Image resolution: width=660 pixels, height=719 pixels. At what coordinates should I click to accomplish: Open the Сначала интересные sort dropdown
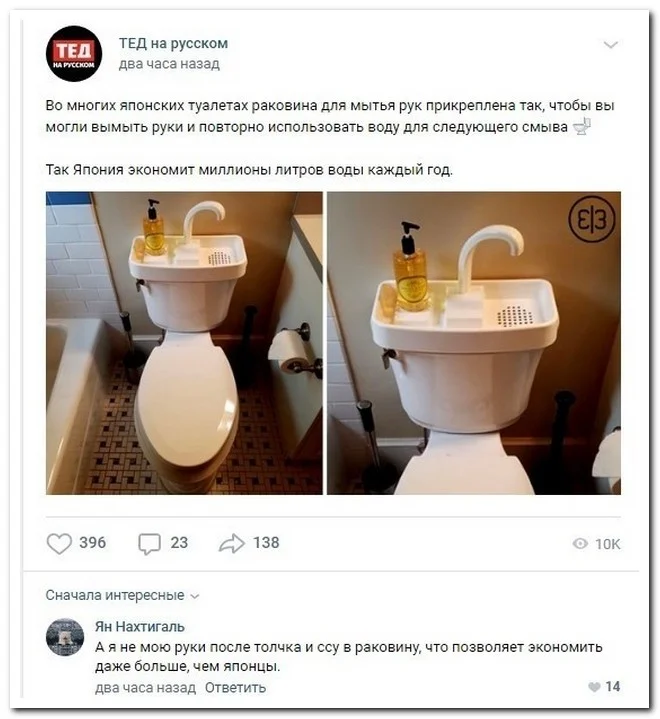click(122, 595)
